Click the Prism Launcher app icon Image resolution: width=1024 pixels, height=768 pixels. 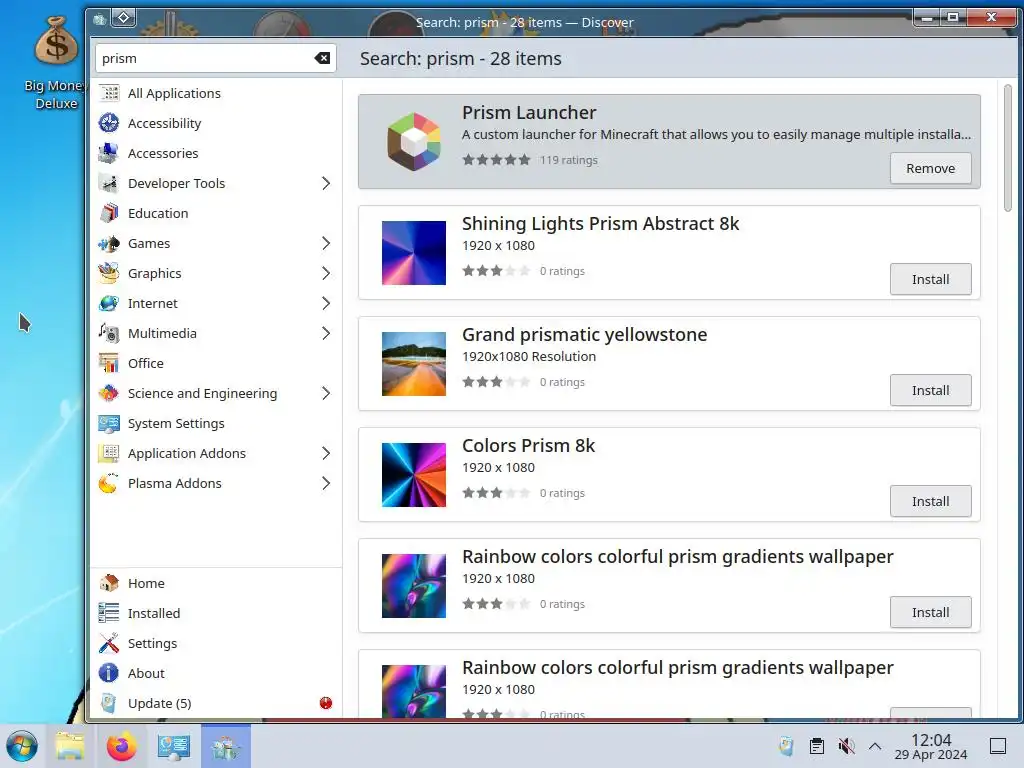(414, 142)
